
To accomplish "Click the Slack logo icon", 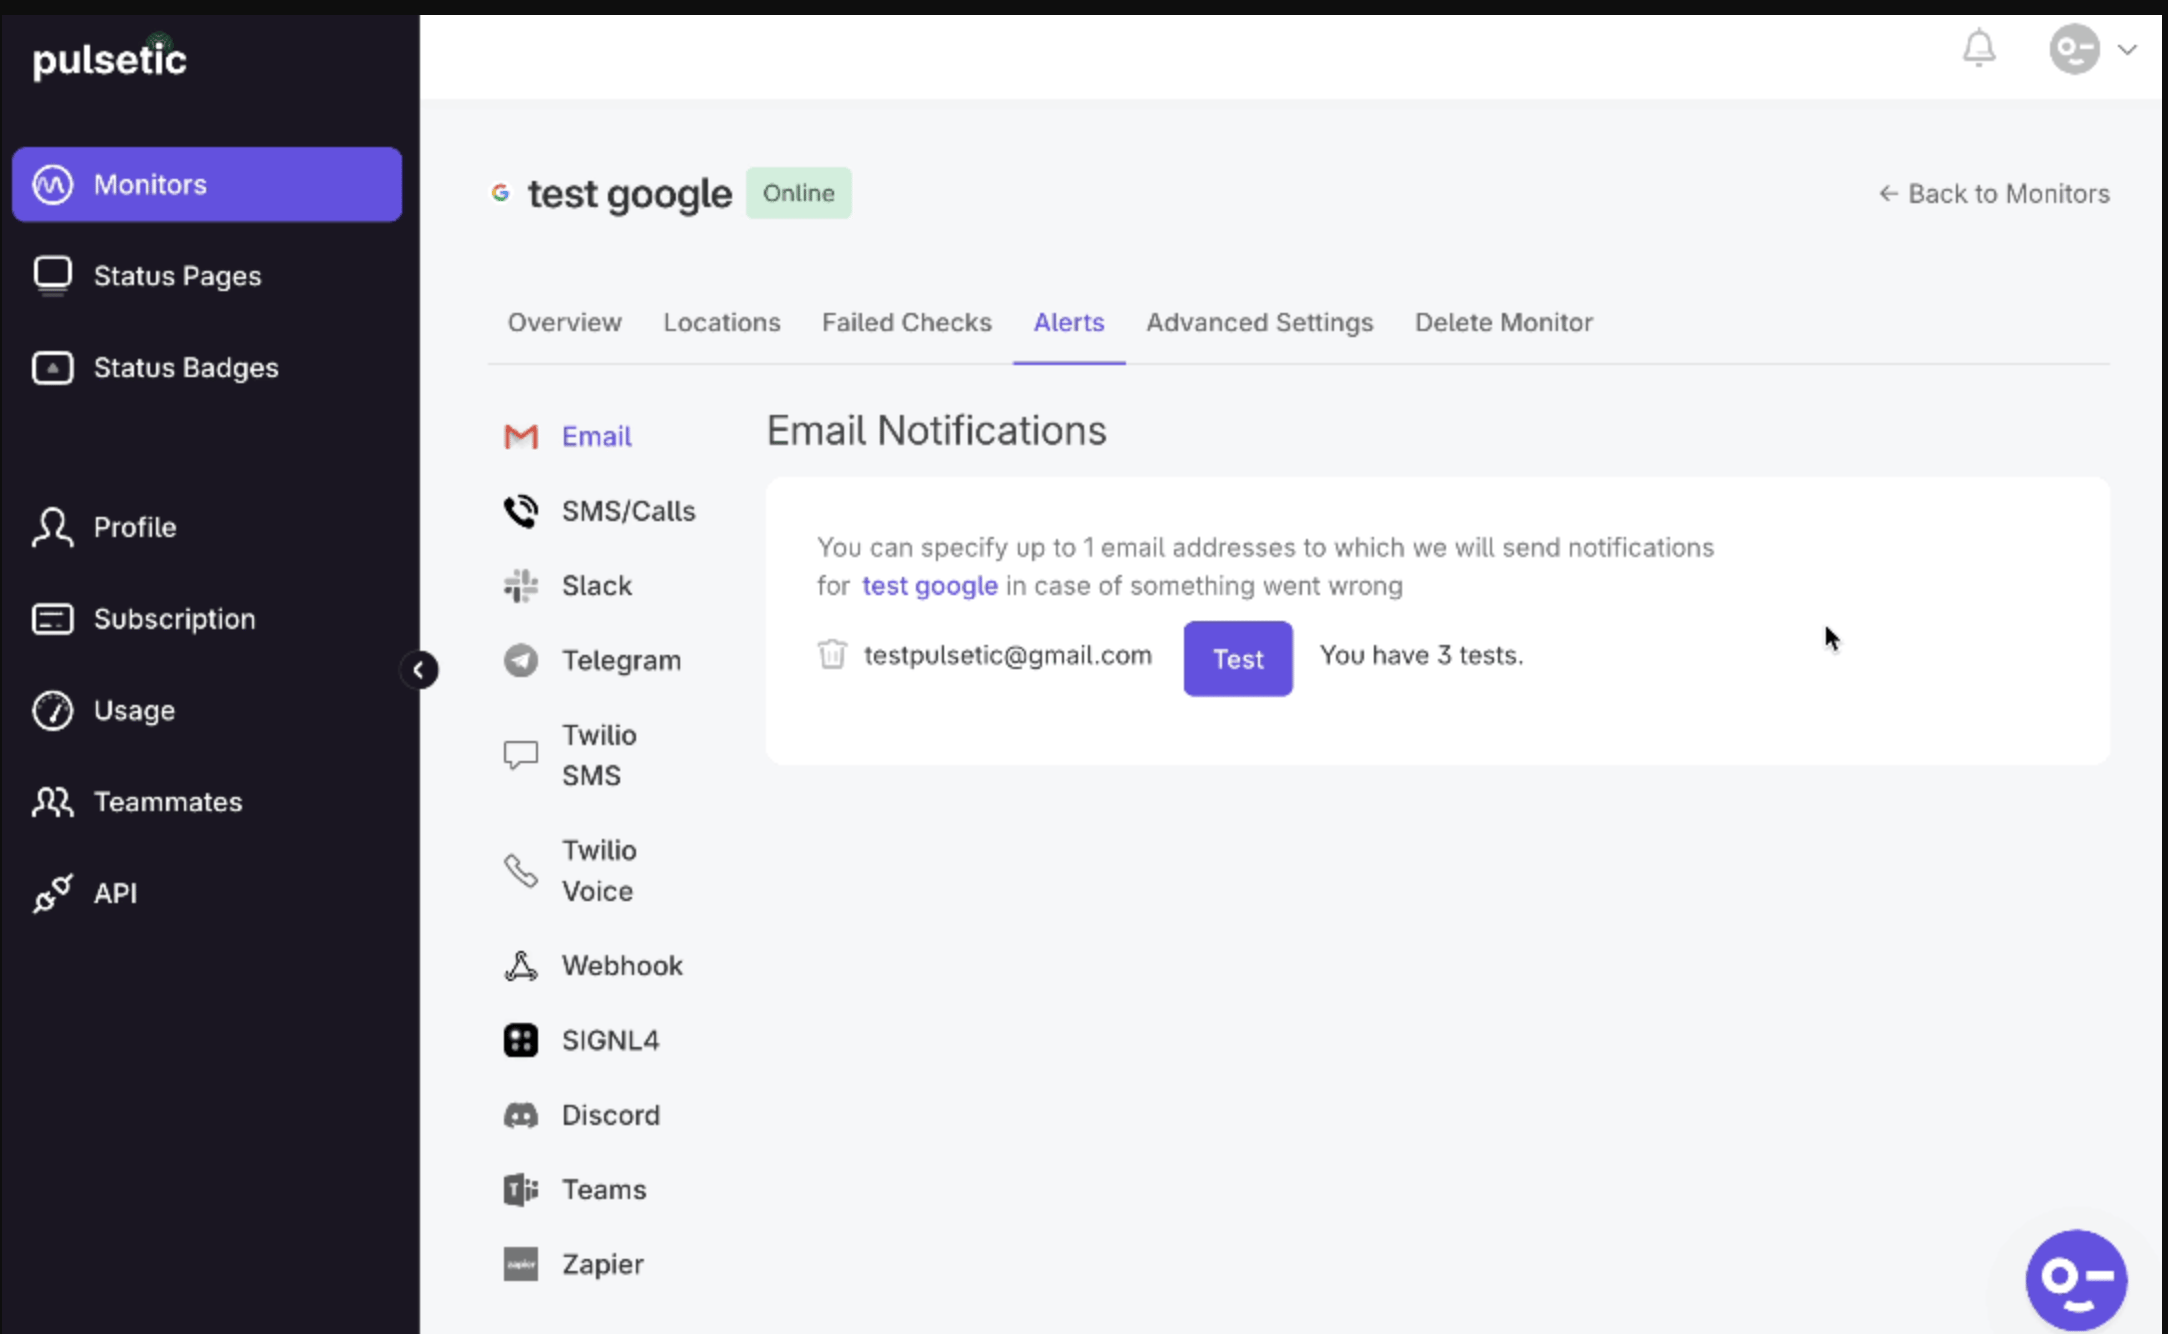I will [x=520, y=585].
